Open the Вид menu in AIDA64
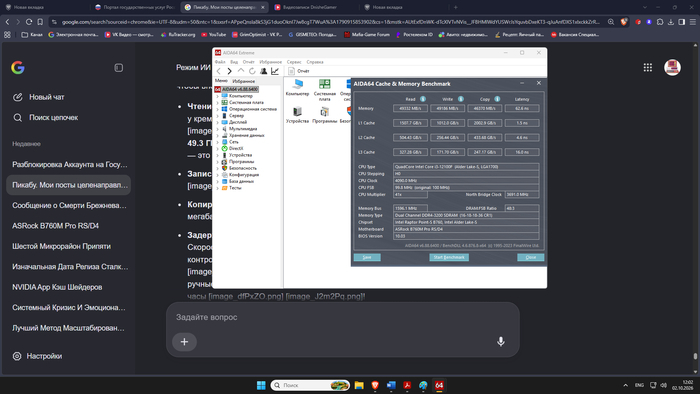This screenshot has height=394, width=700. click(234, 62)
